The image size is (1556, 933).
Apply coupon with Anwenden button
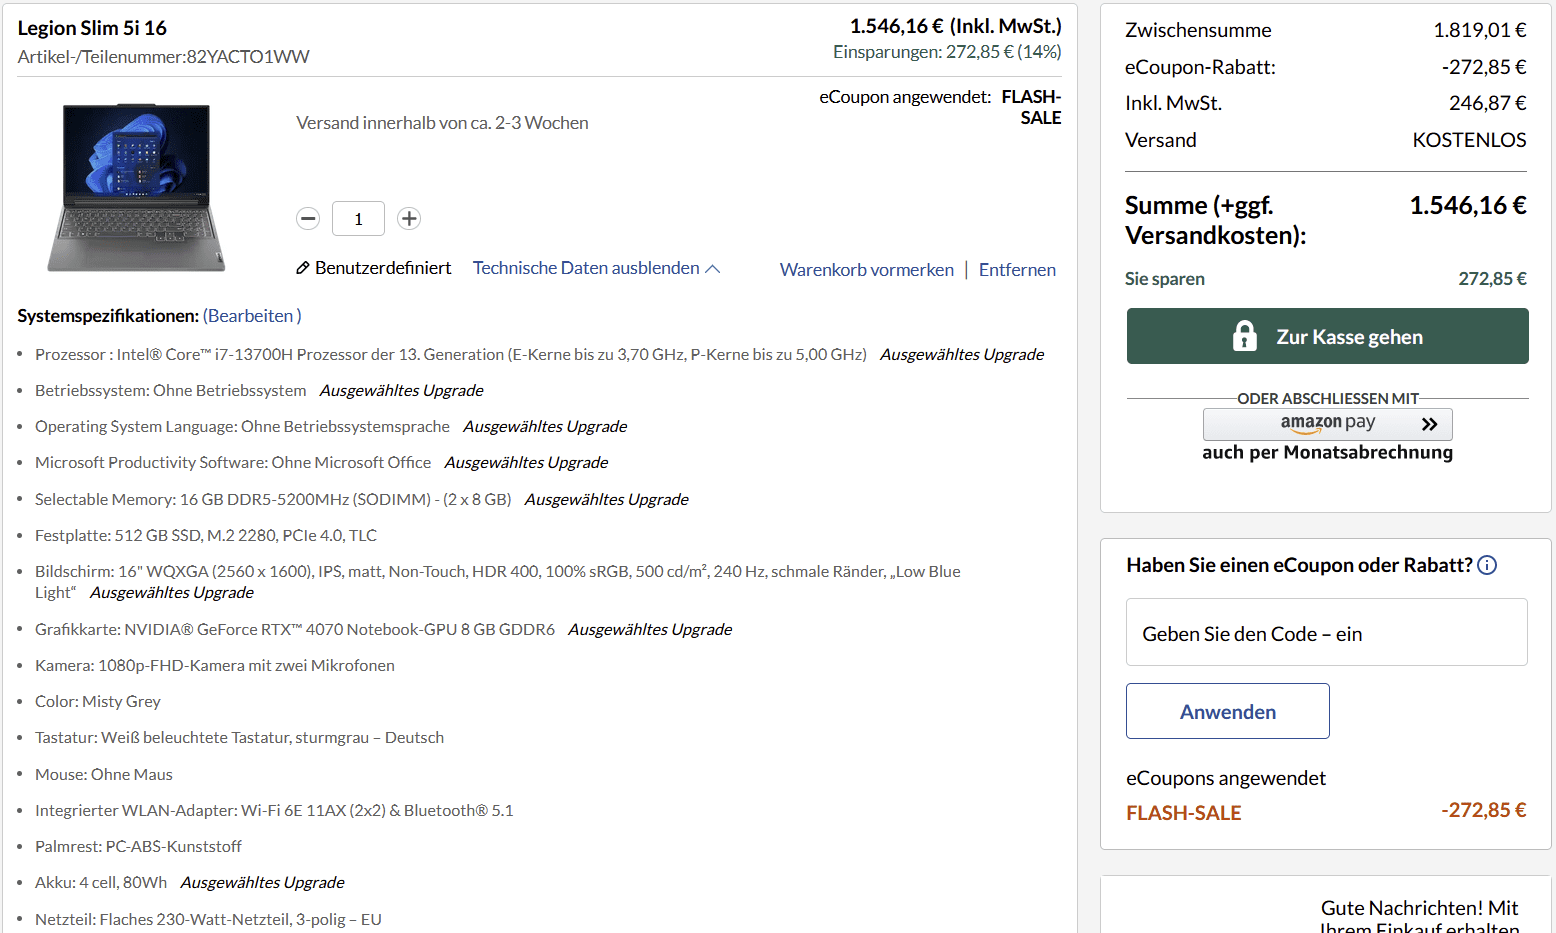pyautogui.click(x=1227, y=711)
